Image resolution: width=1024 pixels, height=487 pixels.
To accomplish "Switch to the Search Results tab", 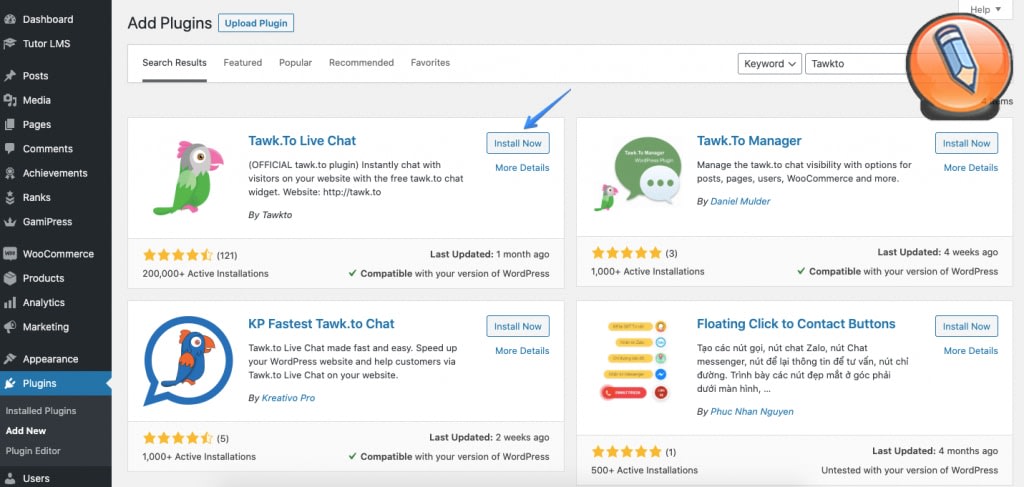I will point(174,63).
